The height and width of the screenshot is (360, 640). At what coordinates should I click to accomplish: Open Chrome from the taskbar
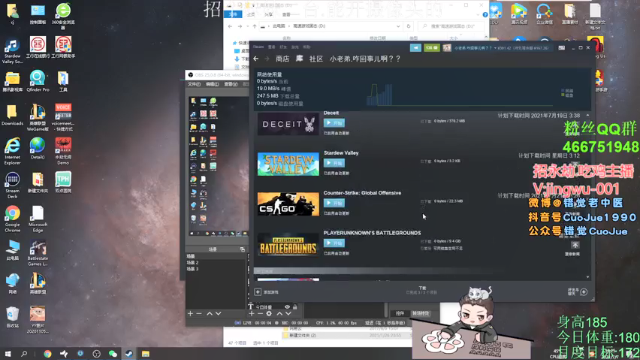tap(48, 354)
